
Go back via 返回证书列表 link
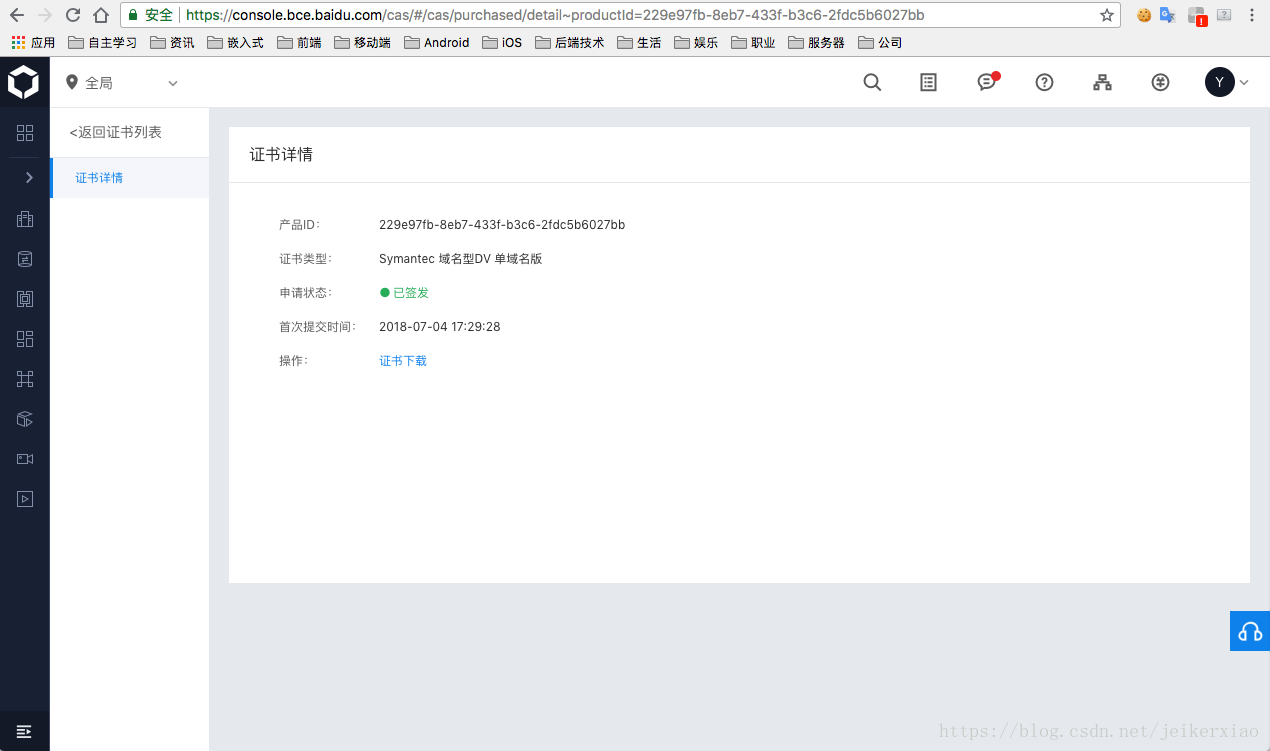point(115,131)
